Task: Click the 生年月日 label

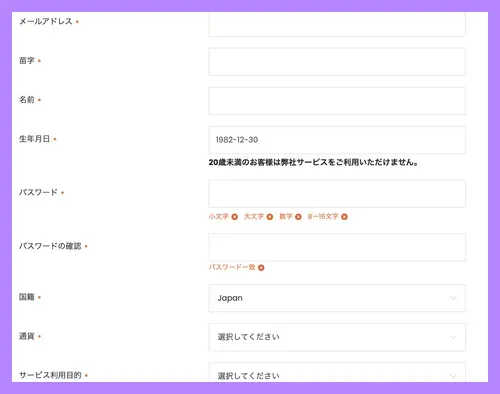Action: (34, 139)
